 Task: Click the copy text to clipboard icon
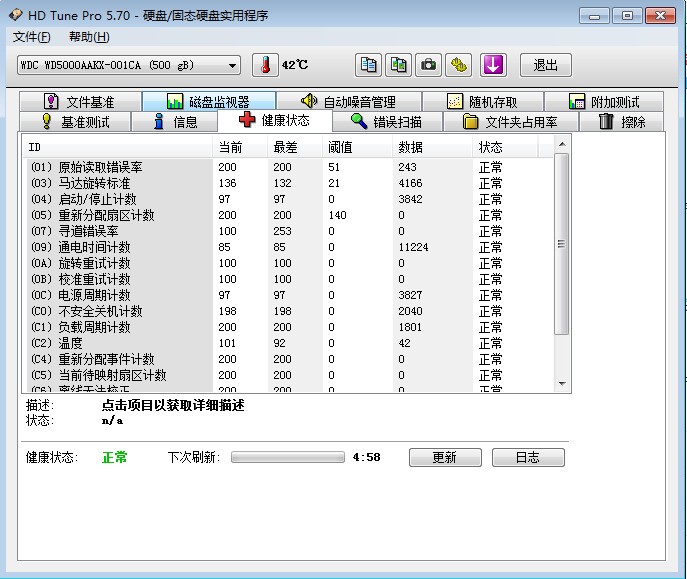click(x=368, y=65)
